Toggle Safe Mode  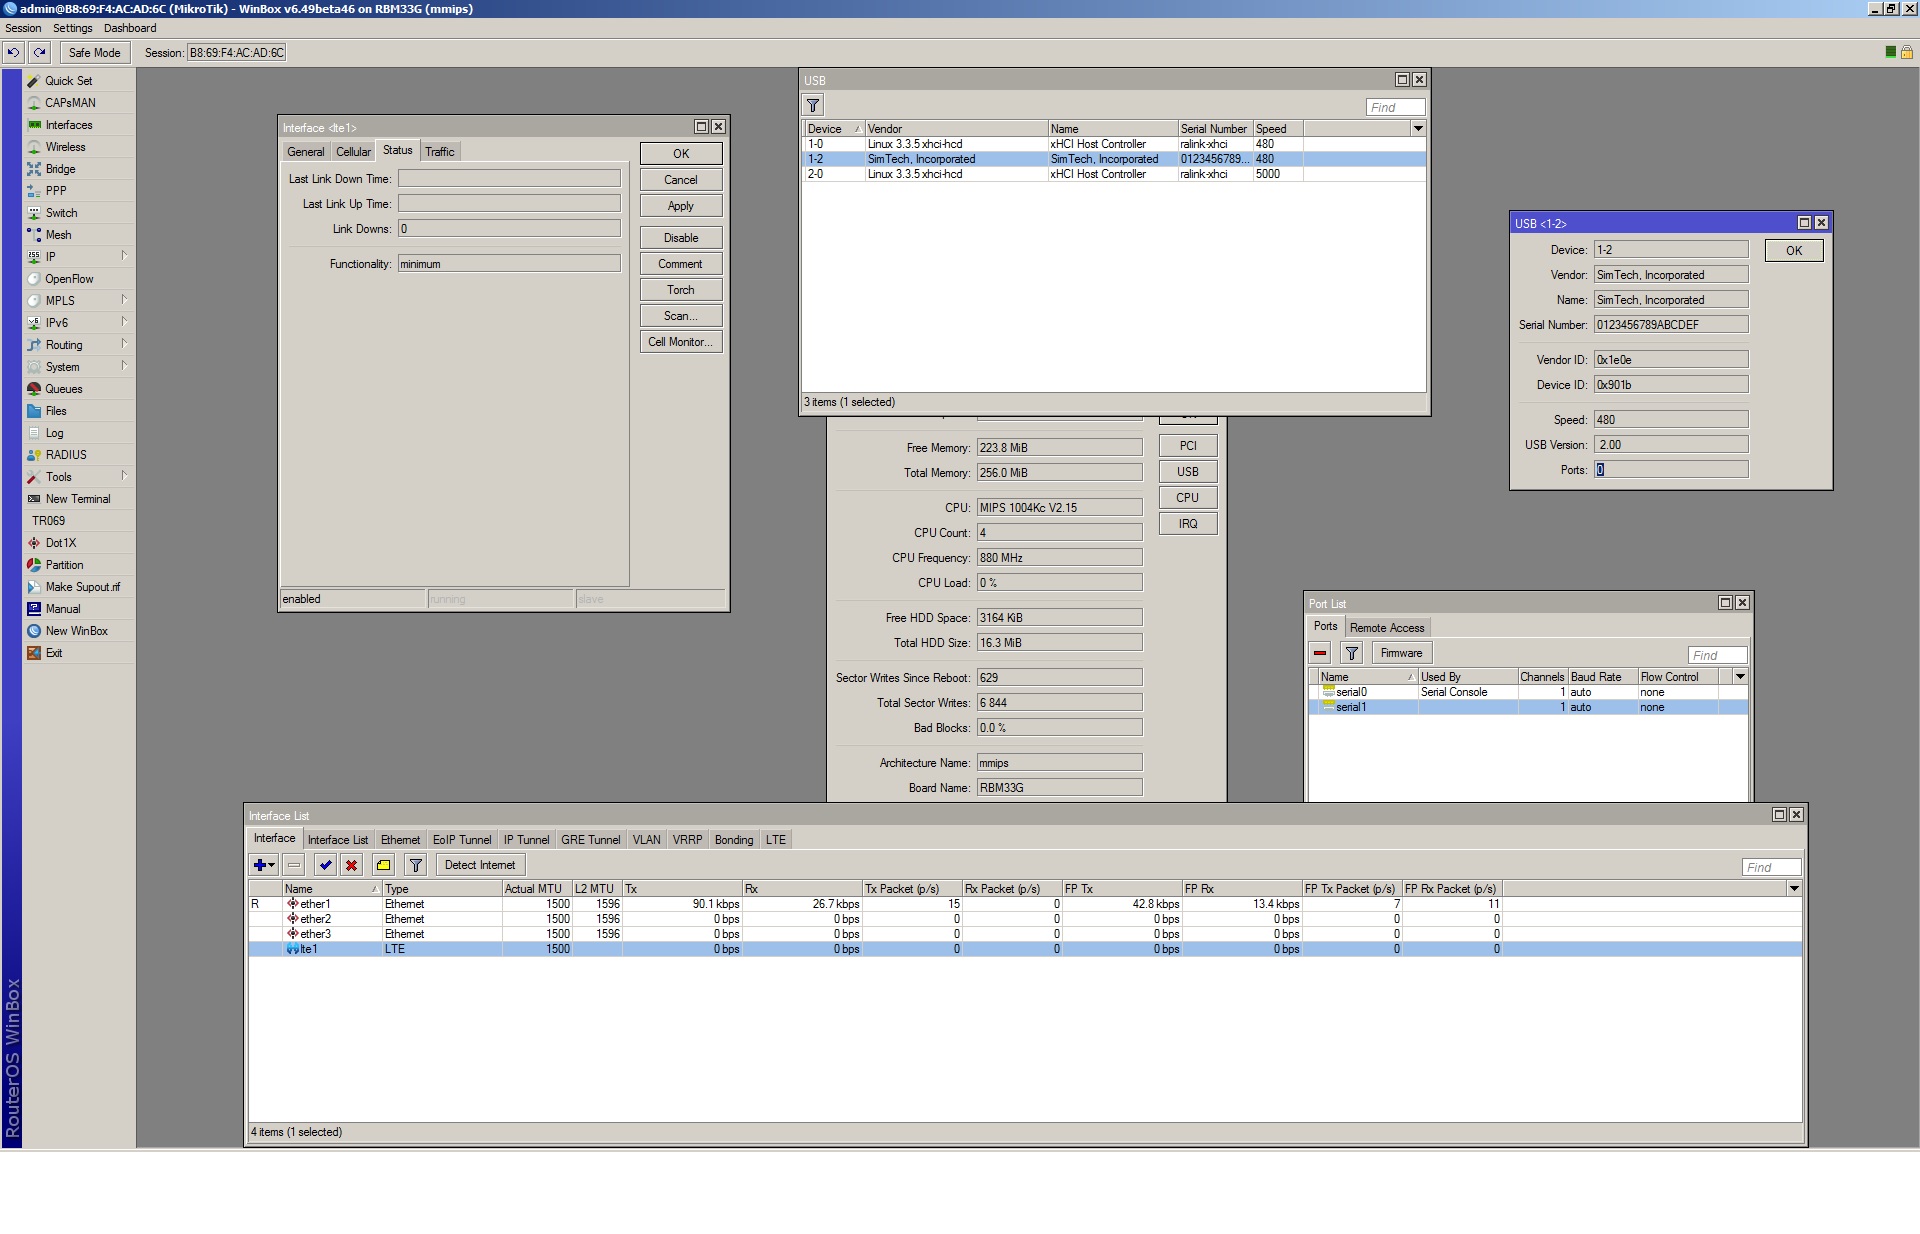[94, 53]
